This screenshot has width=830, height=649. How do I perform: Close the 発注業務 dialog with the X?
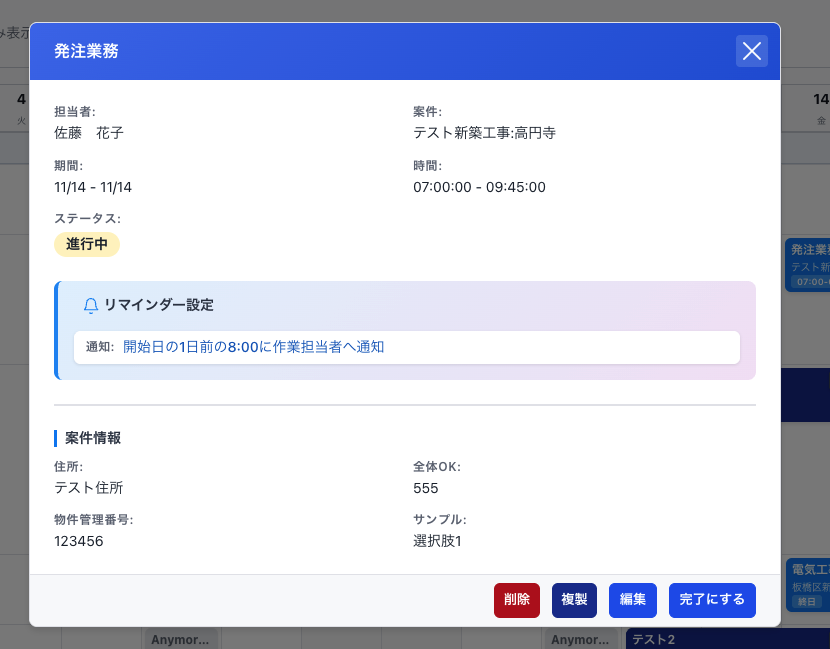tap(752, 51)
